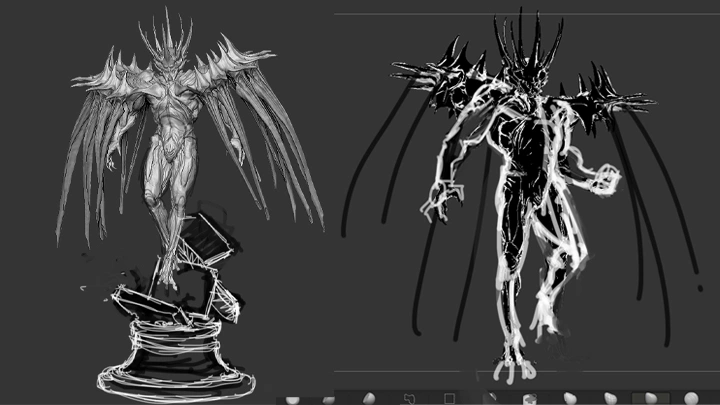This screenshot has height=405, width=720.
Task: Click the sketch figure's clenched fist
Action: (x=607, y=182)
